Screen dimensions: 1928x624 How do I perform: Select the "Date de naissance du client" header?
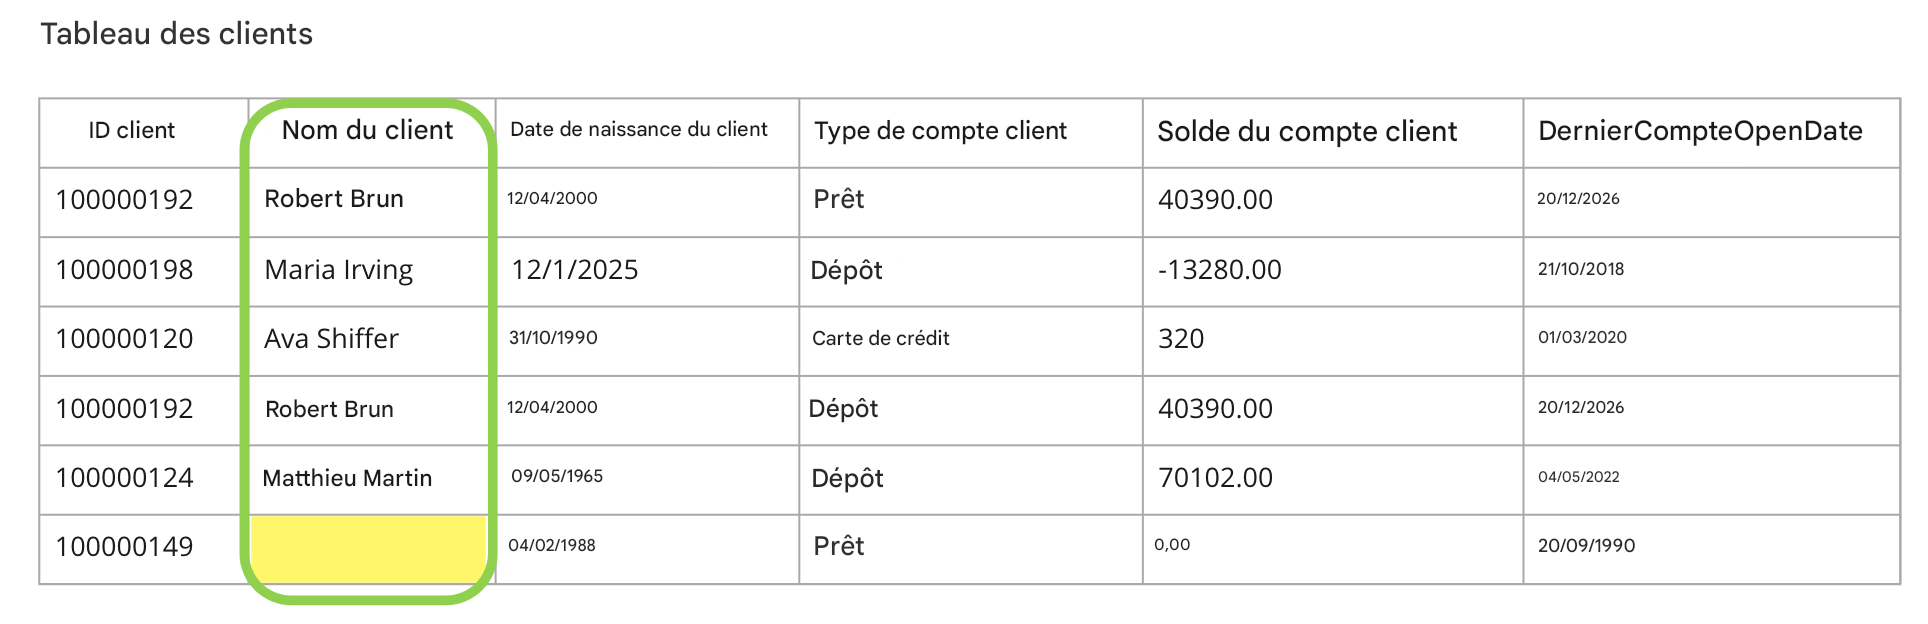click(x=638, y=130)
